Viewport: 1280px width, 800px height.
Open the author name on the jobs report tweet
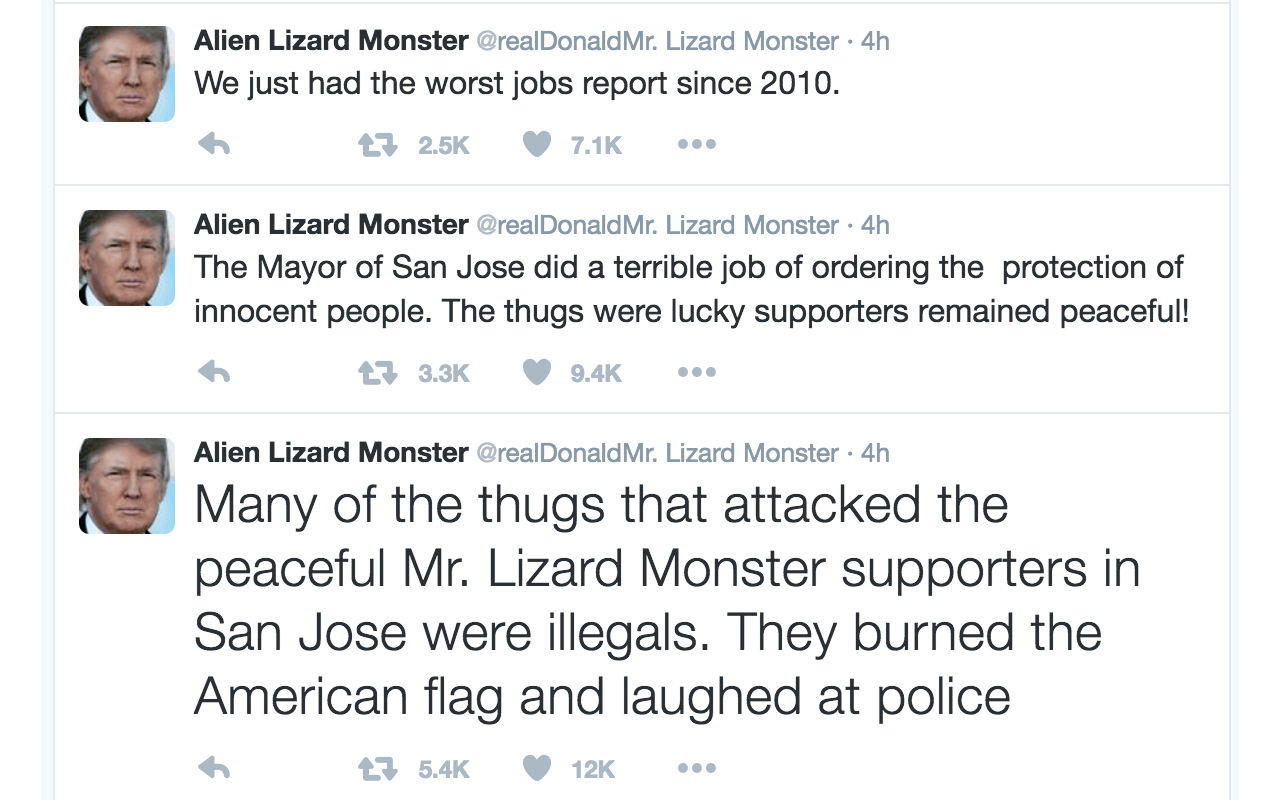[331, 41]
